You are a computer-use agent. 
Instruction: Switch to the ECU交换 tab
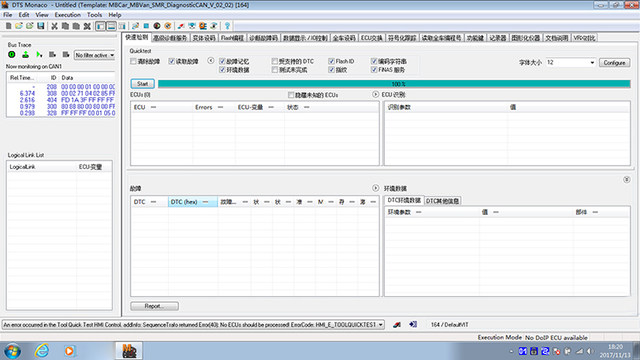click(x=371, y=38)
